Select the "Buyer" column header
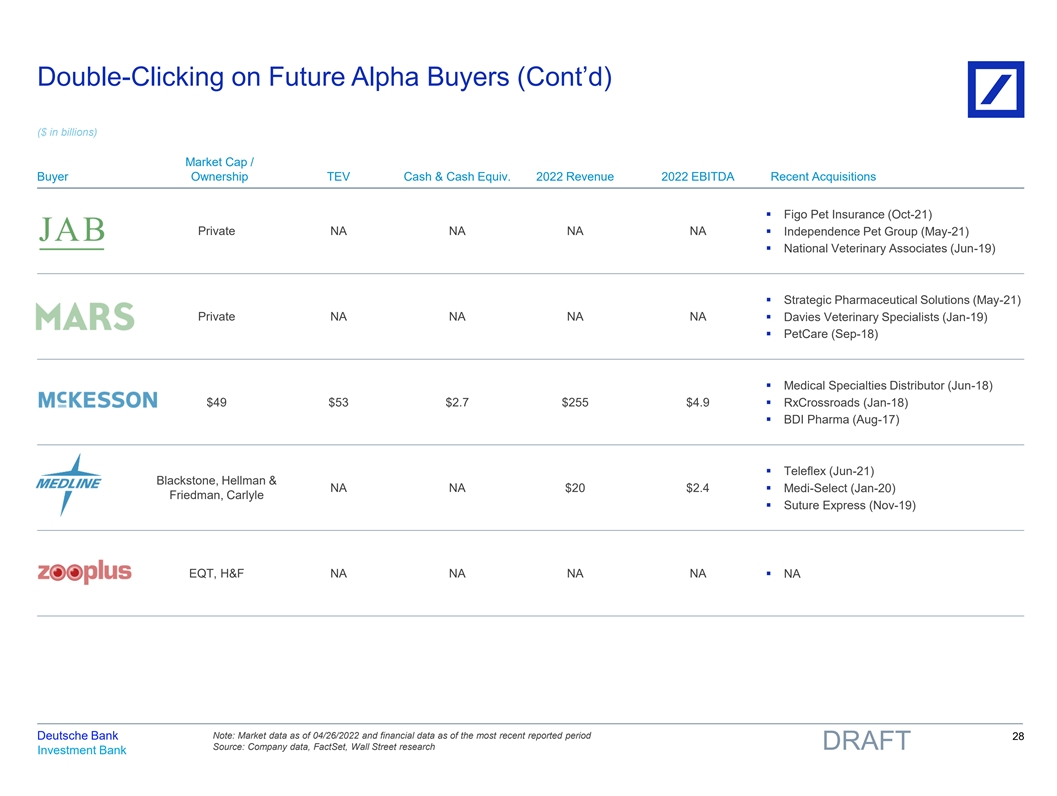 click(x=52, y=177)
